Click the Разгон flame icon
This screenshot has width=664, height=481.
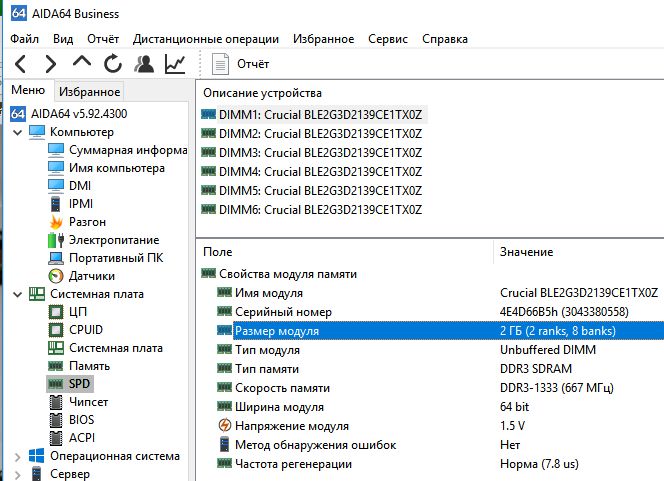click(56, 221)
